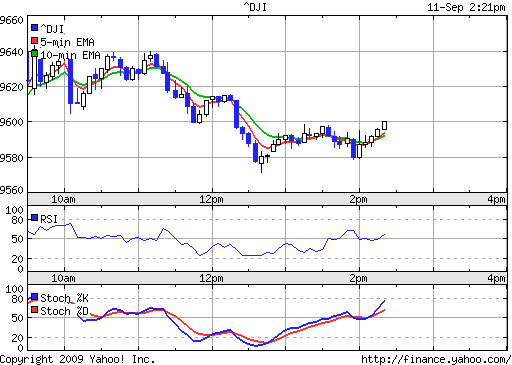Click the green 10-min EMA legend swatch
Image resolution: width=512 pixels, height=365 pixels.
pos(34,54)
